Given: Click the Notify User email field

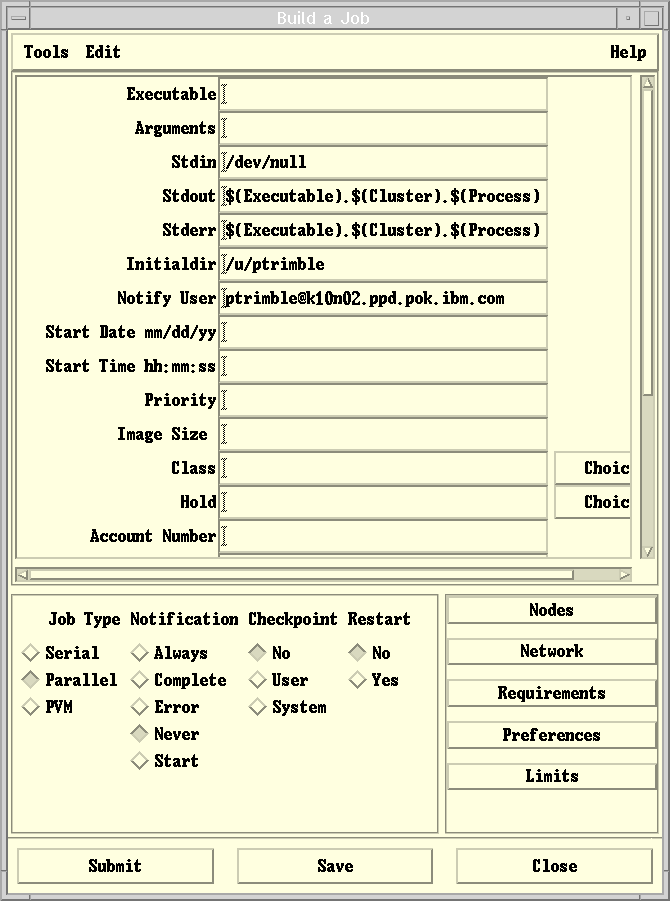Looking at the screenshot, I should [x=383, y=298].
